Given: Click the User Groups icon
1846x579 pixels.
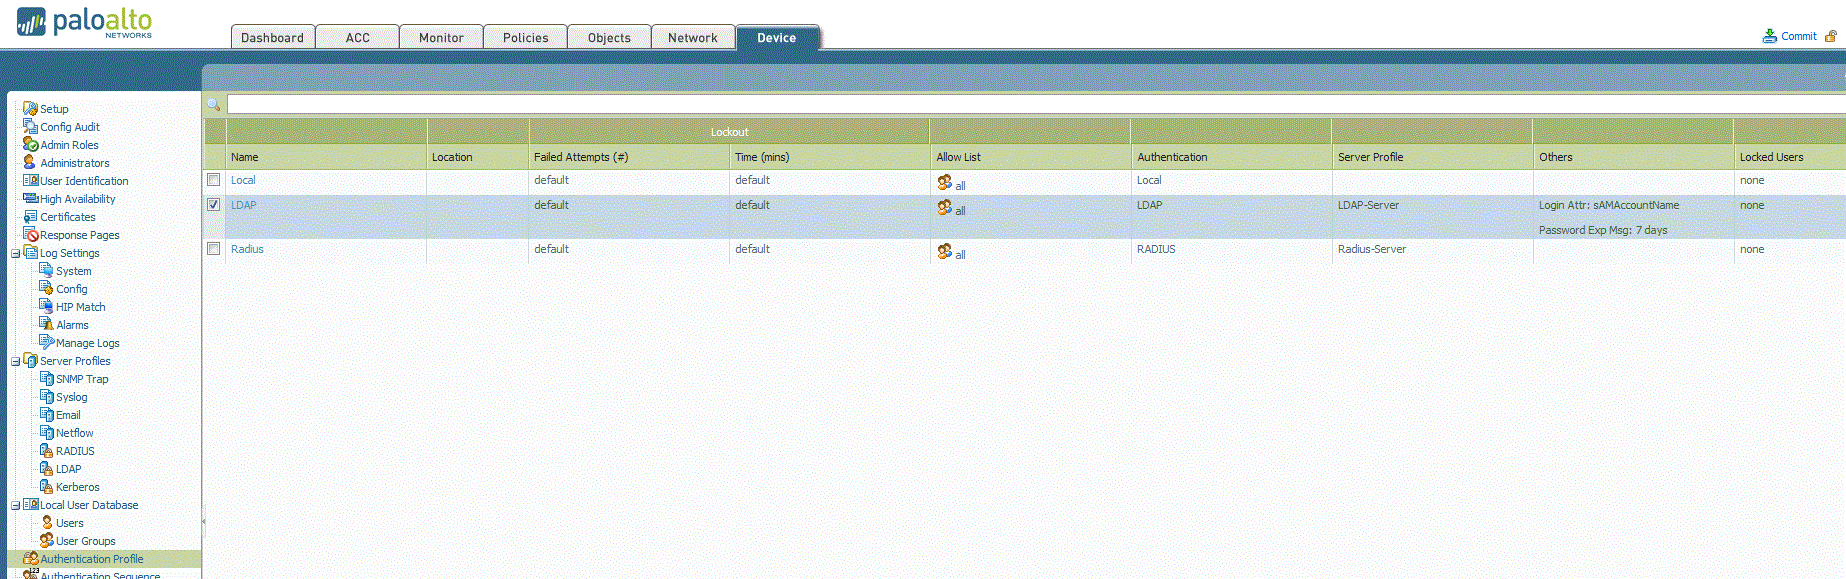Looking at the screenshot, I should (x=46, y=540).
